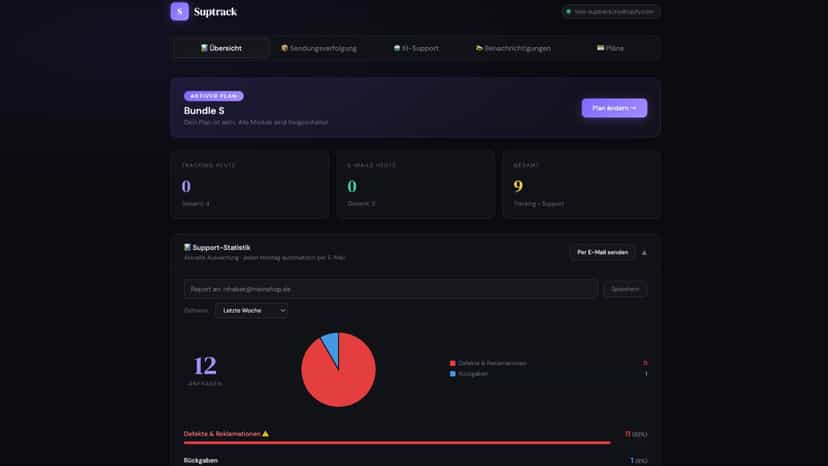Click the yellow warning icon beside Defekte & Reklamationen

tap(266, 434)
